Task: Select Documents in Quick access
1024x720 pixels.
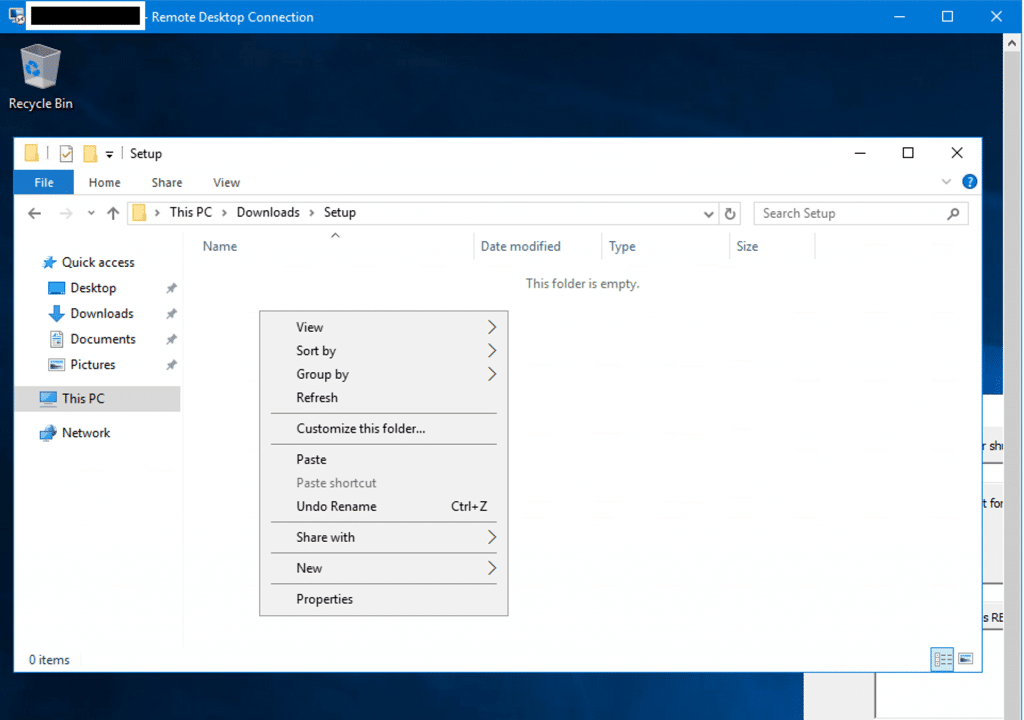Action: tap(102, 339)
